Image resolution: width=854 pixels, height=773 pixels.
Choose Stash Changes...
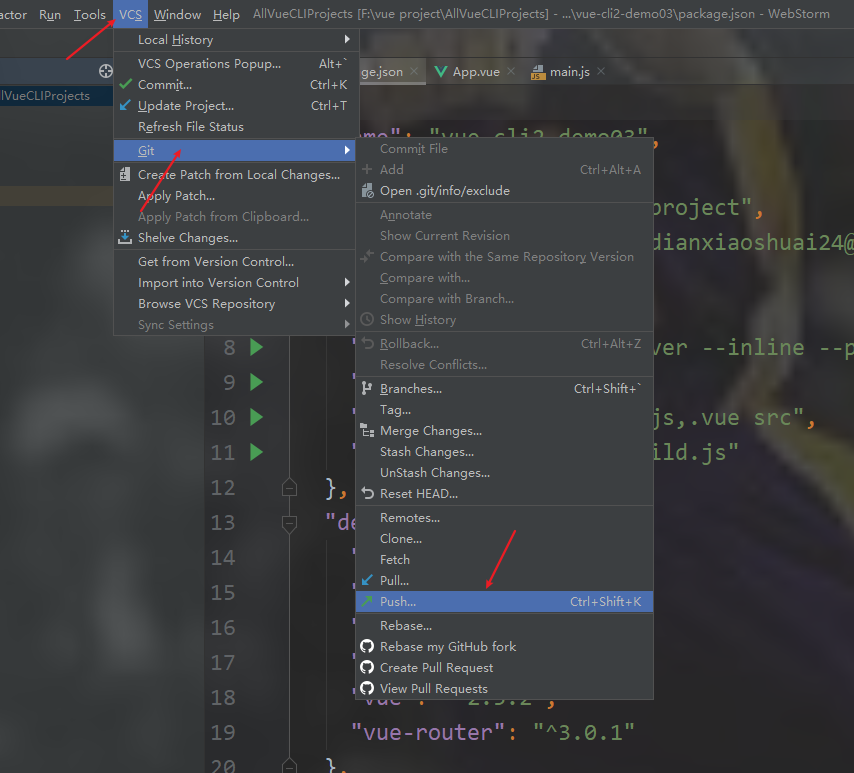tap(504, 452)
